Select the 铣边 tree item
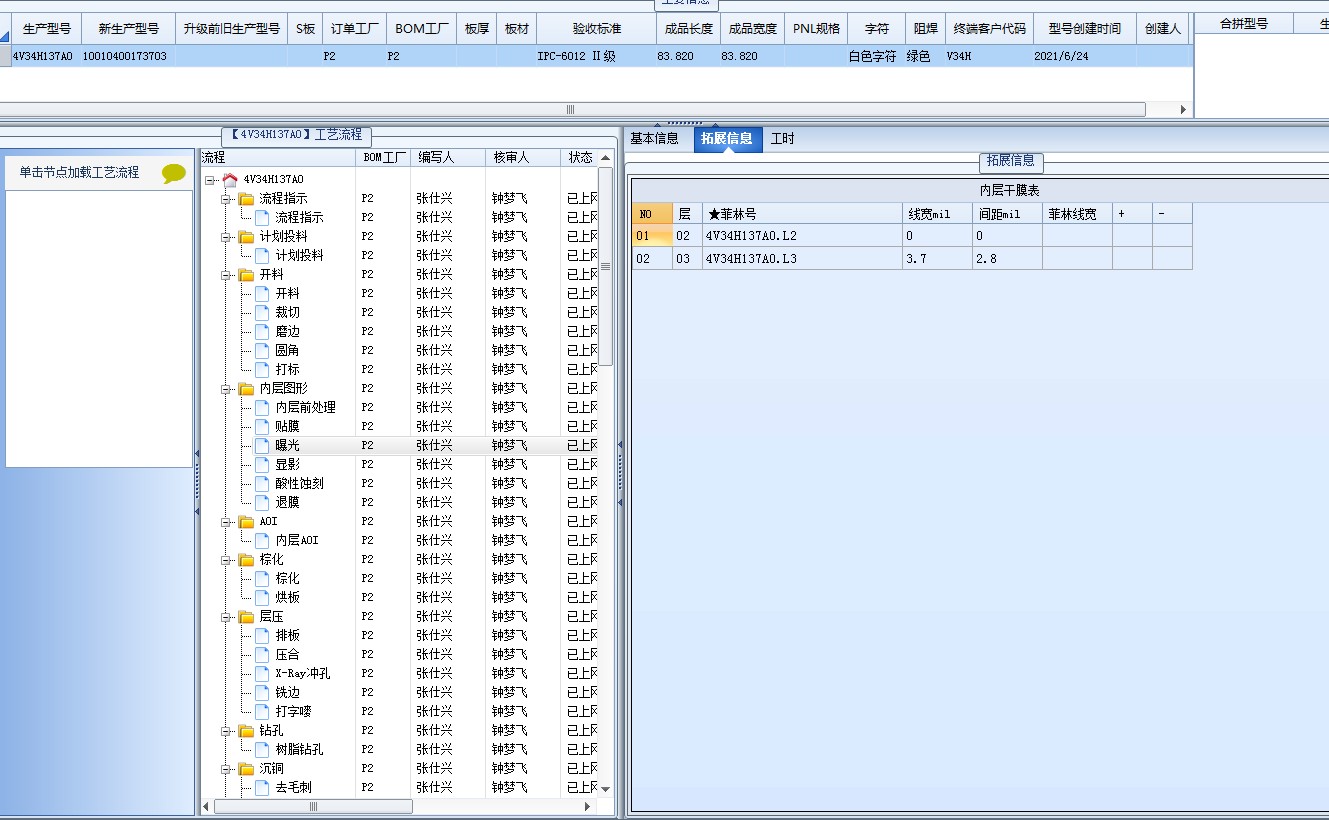Viewport: 1329px width, 820px height. [x=287, y=692]
